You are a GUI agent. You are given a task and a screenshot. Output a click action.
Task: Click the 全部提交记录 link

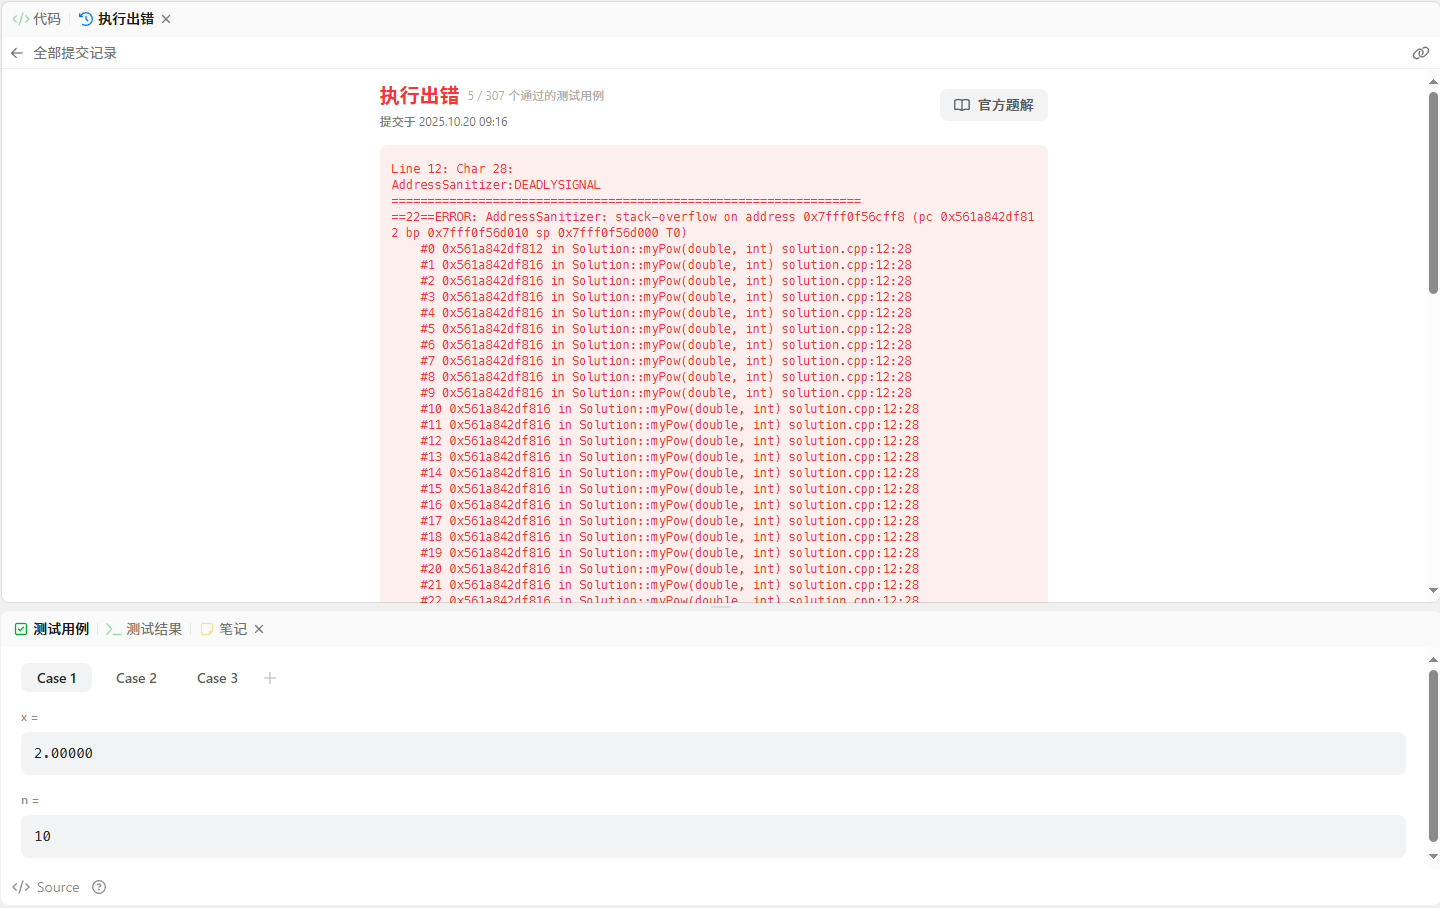tap(75, 53)
